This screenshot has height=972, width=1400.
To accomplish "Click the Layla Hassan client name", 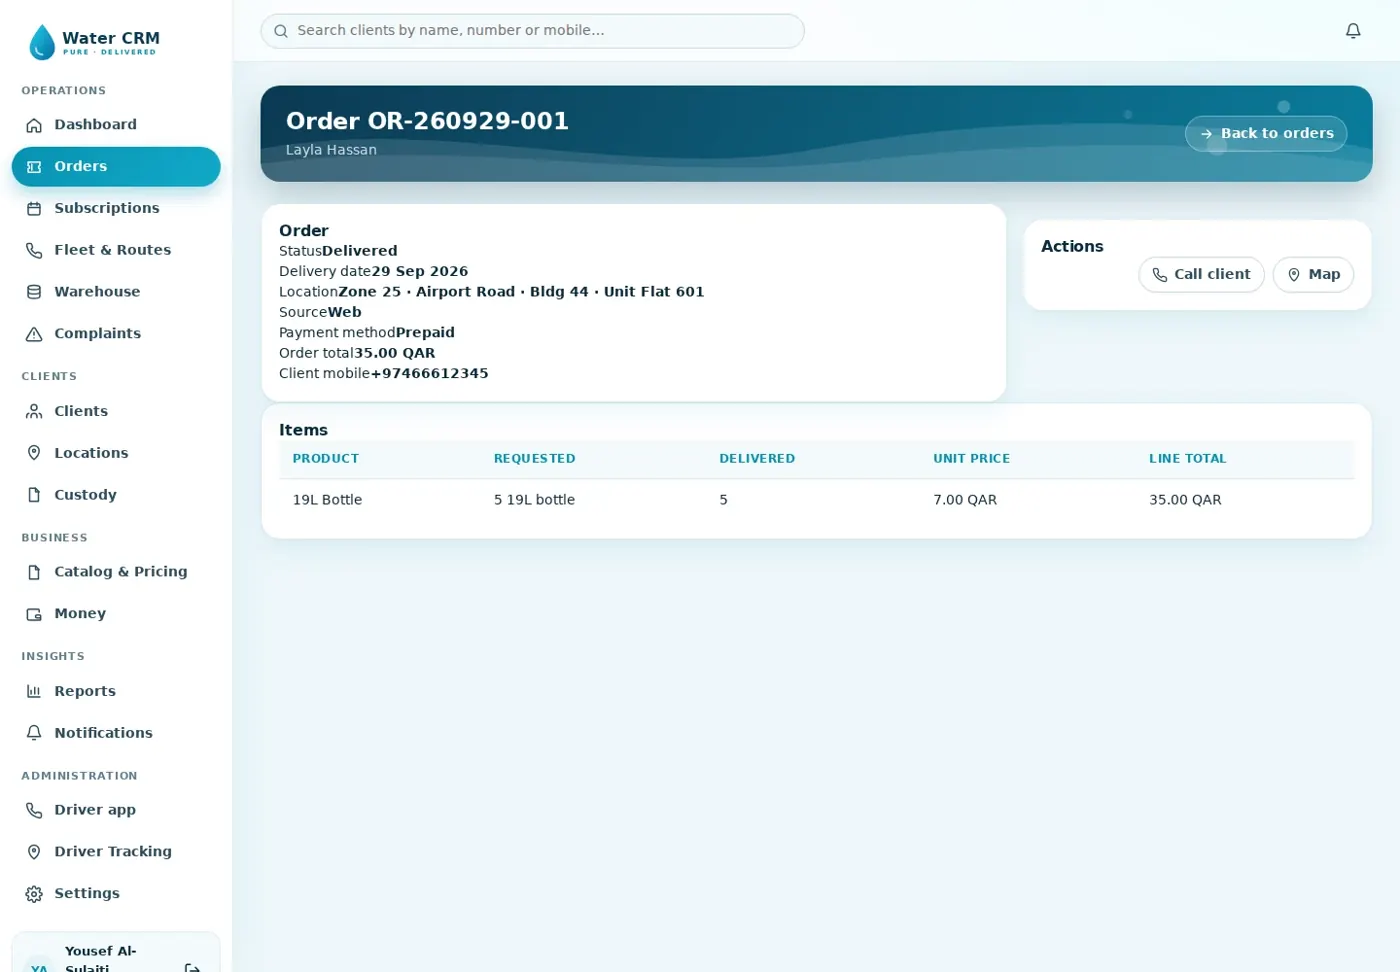I will [331, 150].
